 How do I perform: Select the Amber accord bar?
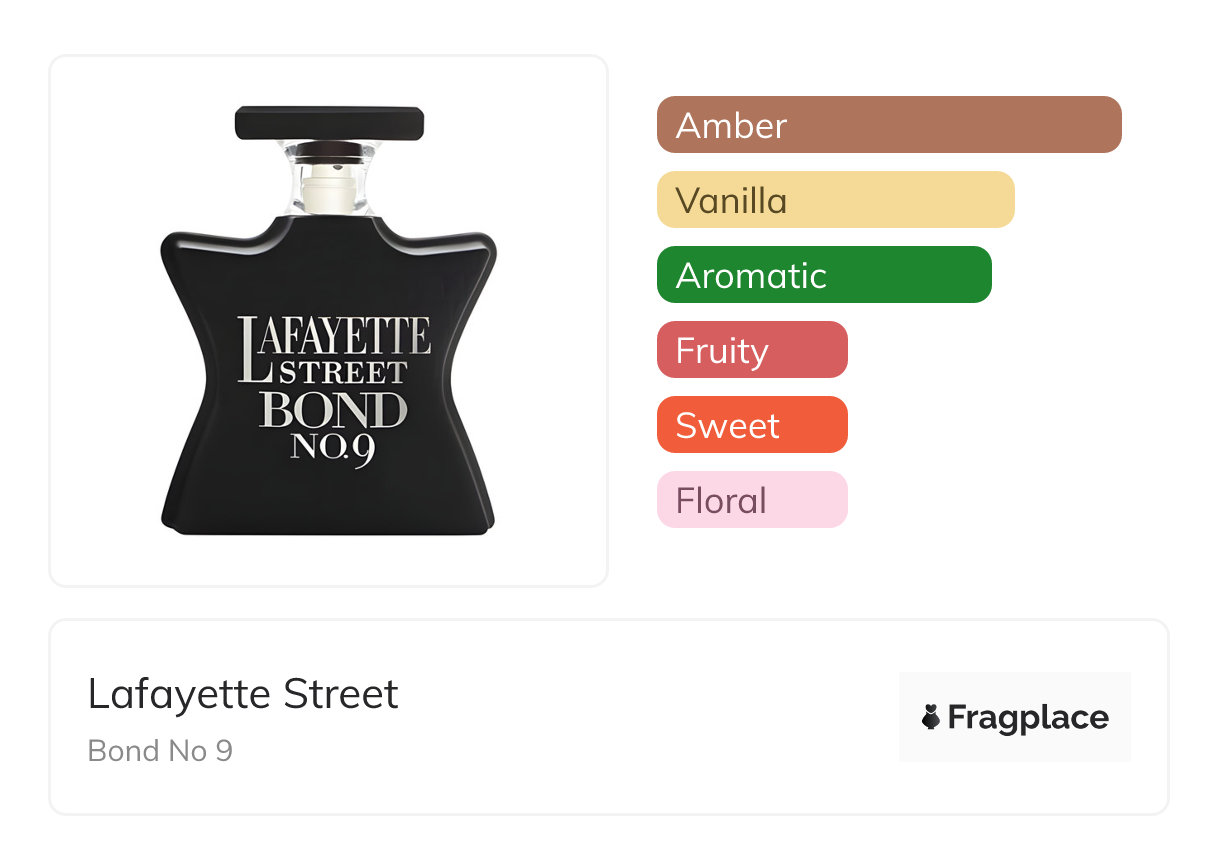(889, 125)
